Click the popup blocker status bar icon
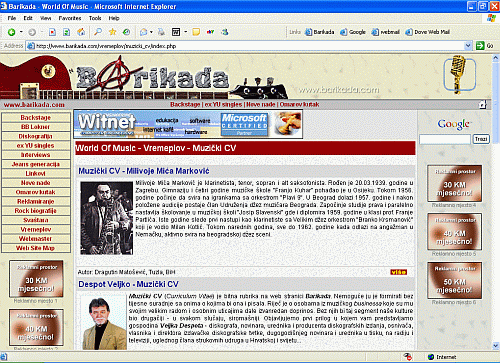 pyautogui.click(x=407, y=357)
